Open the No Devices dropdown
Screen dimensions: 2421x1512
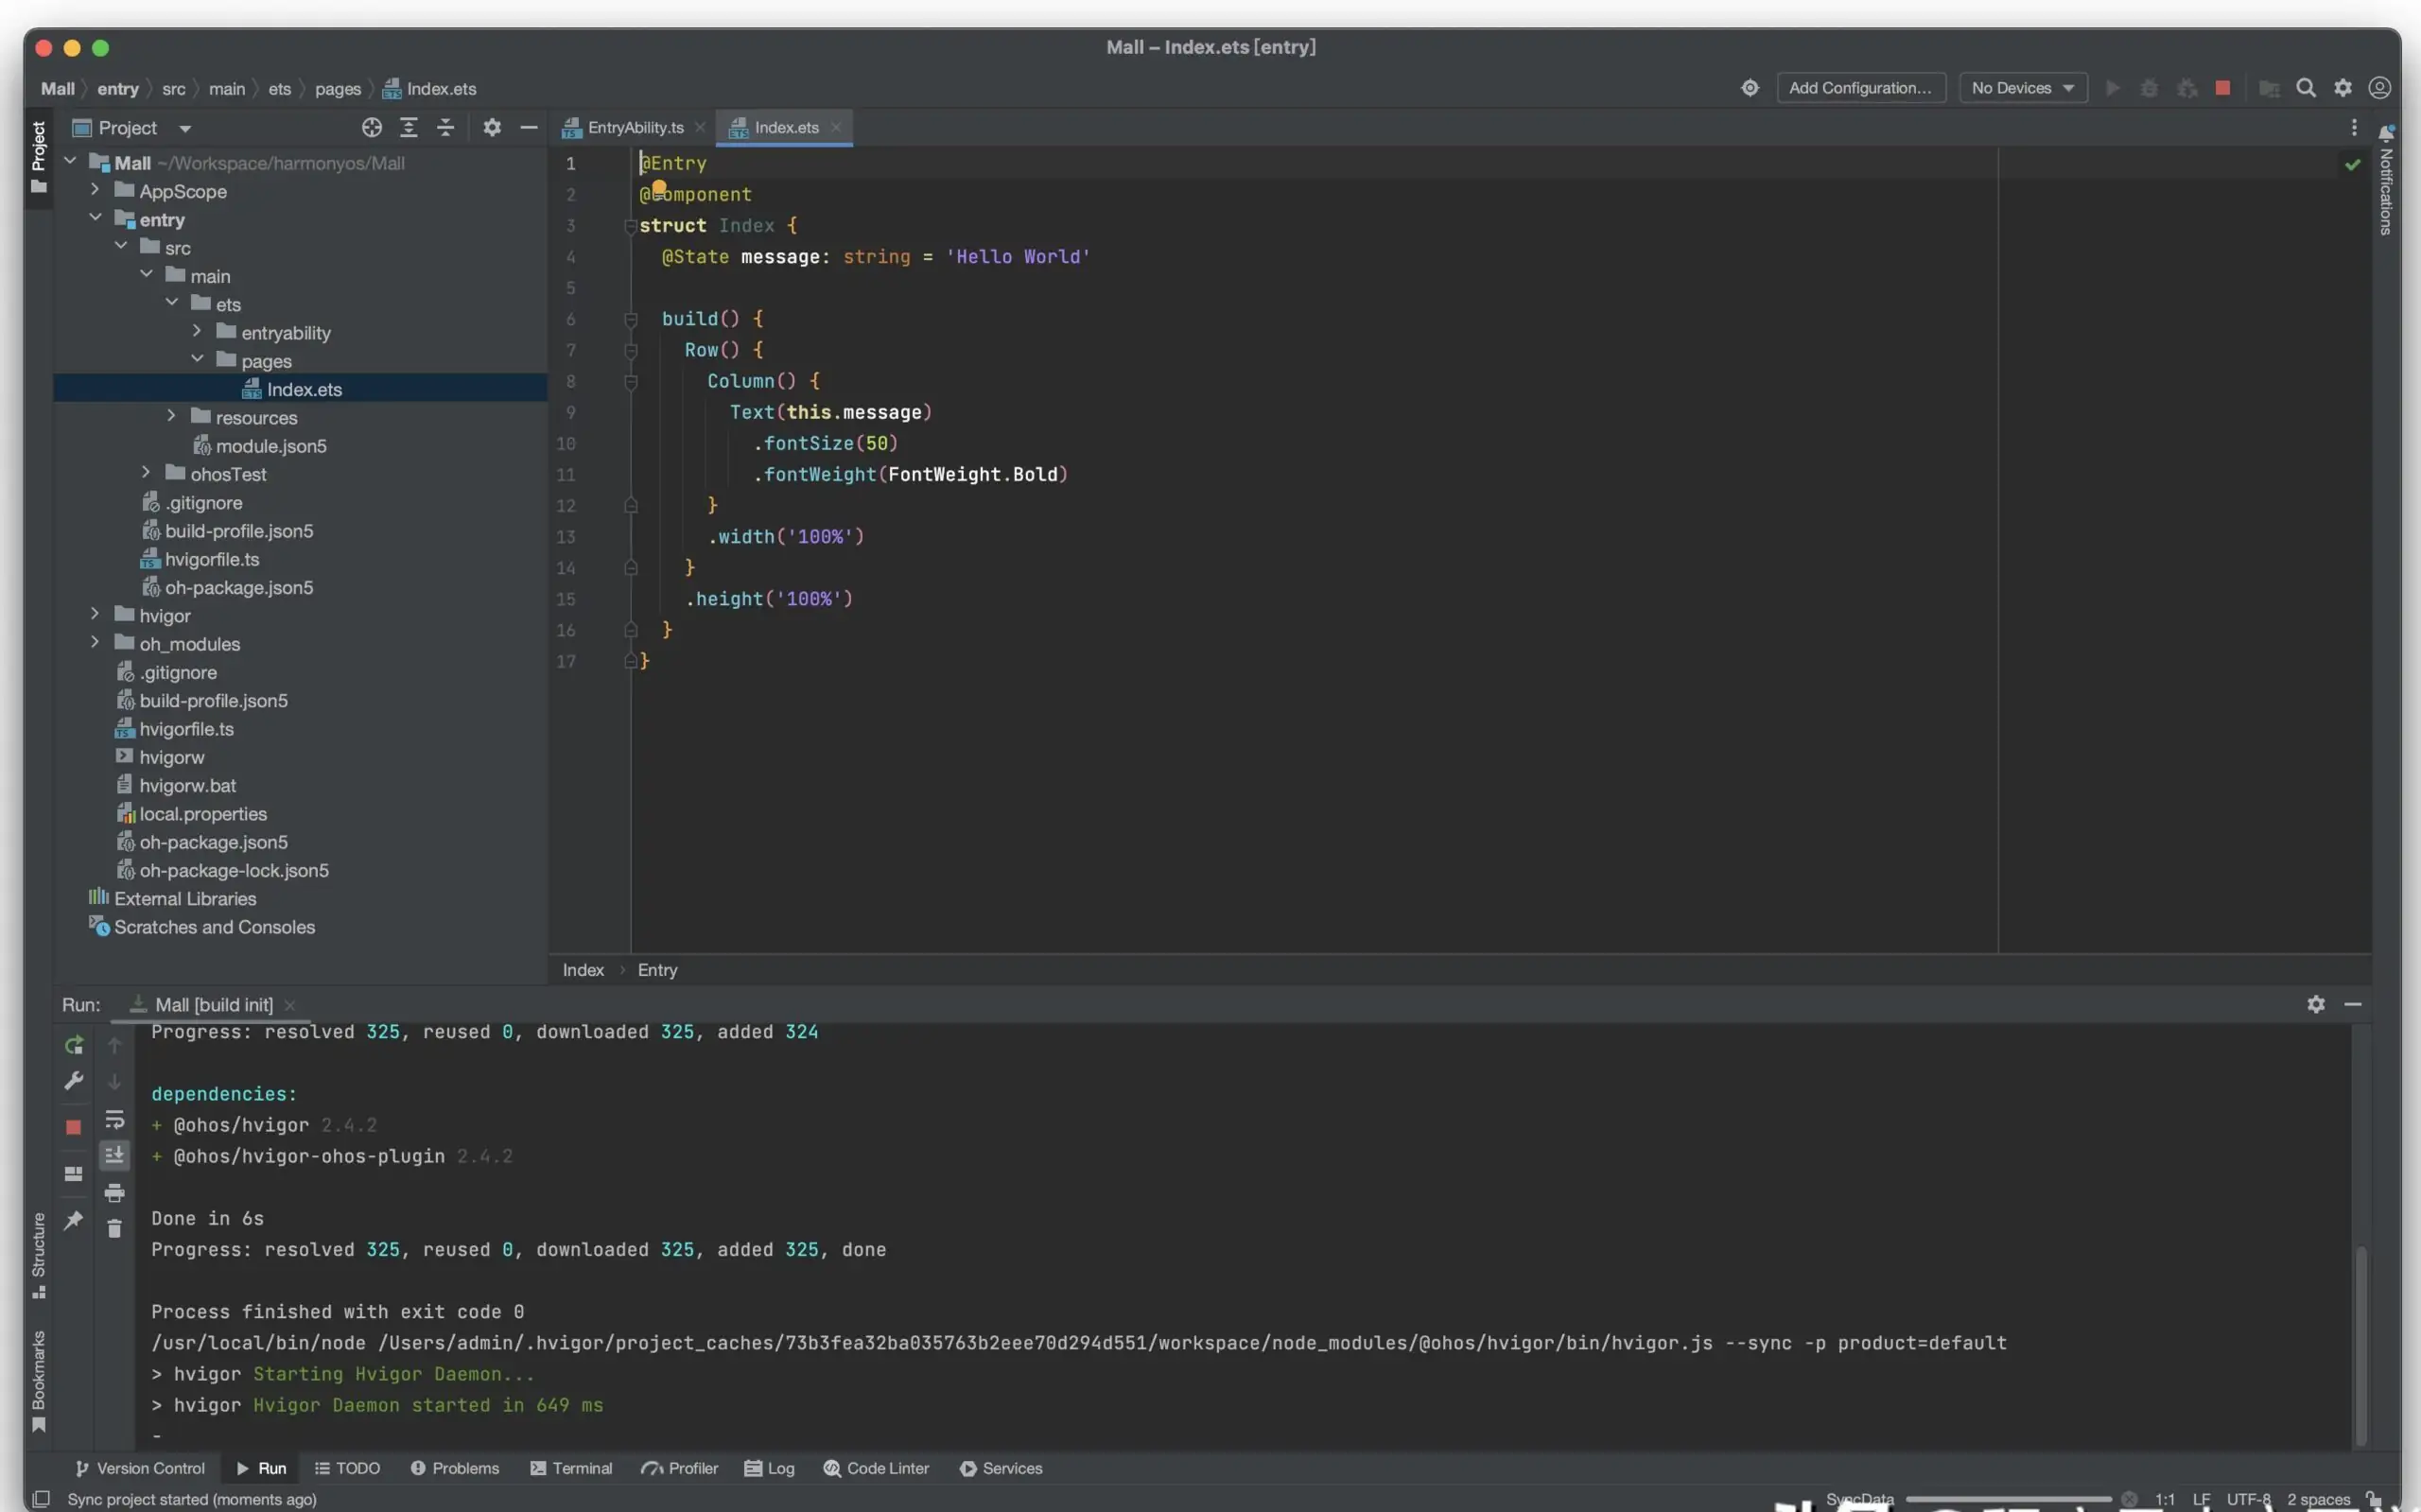pos(2022,88)
